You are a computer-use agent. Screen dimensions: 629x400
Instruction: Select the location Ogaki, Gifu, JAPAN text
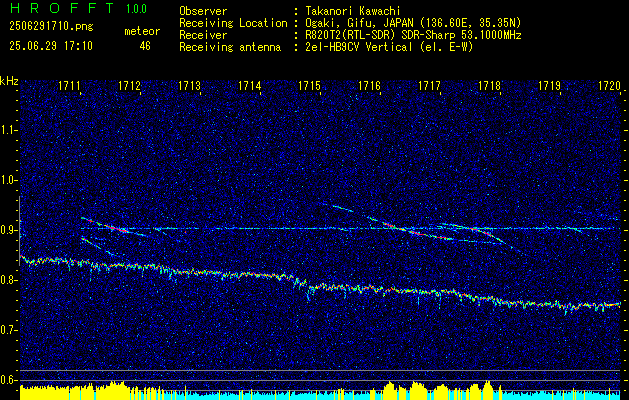click(360, 23)
